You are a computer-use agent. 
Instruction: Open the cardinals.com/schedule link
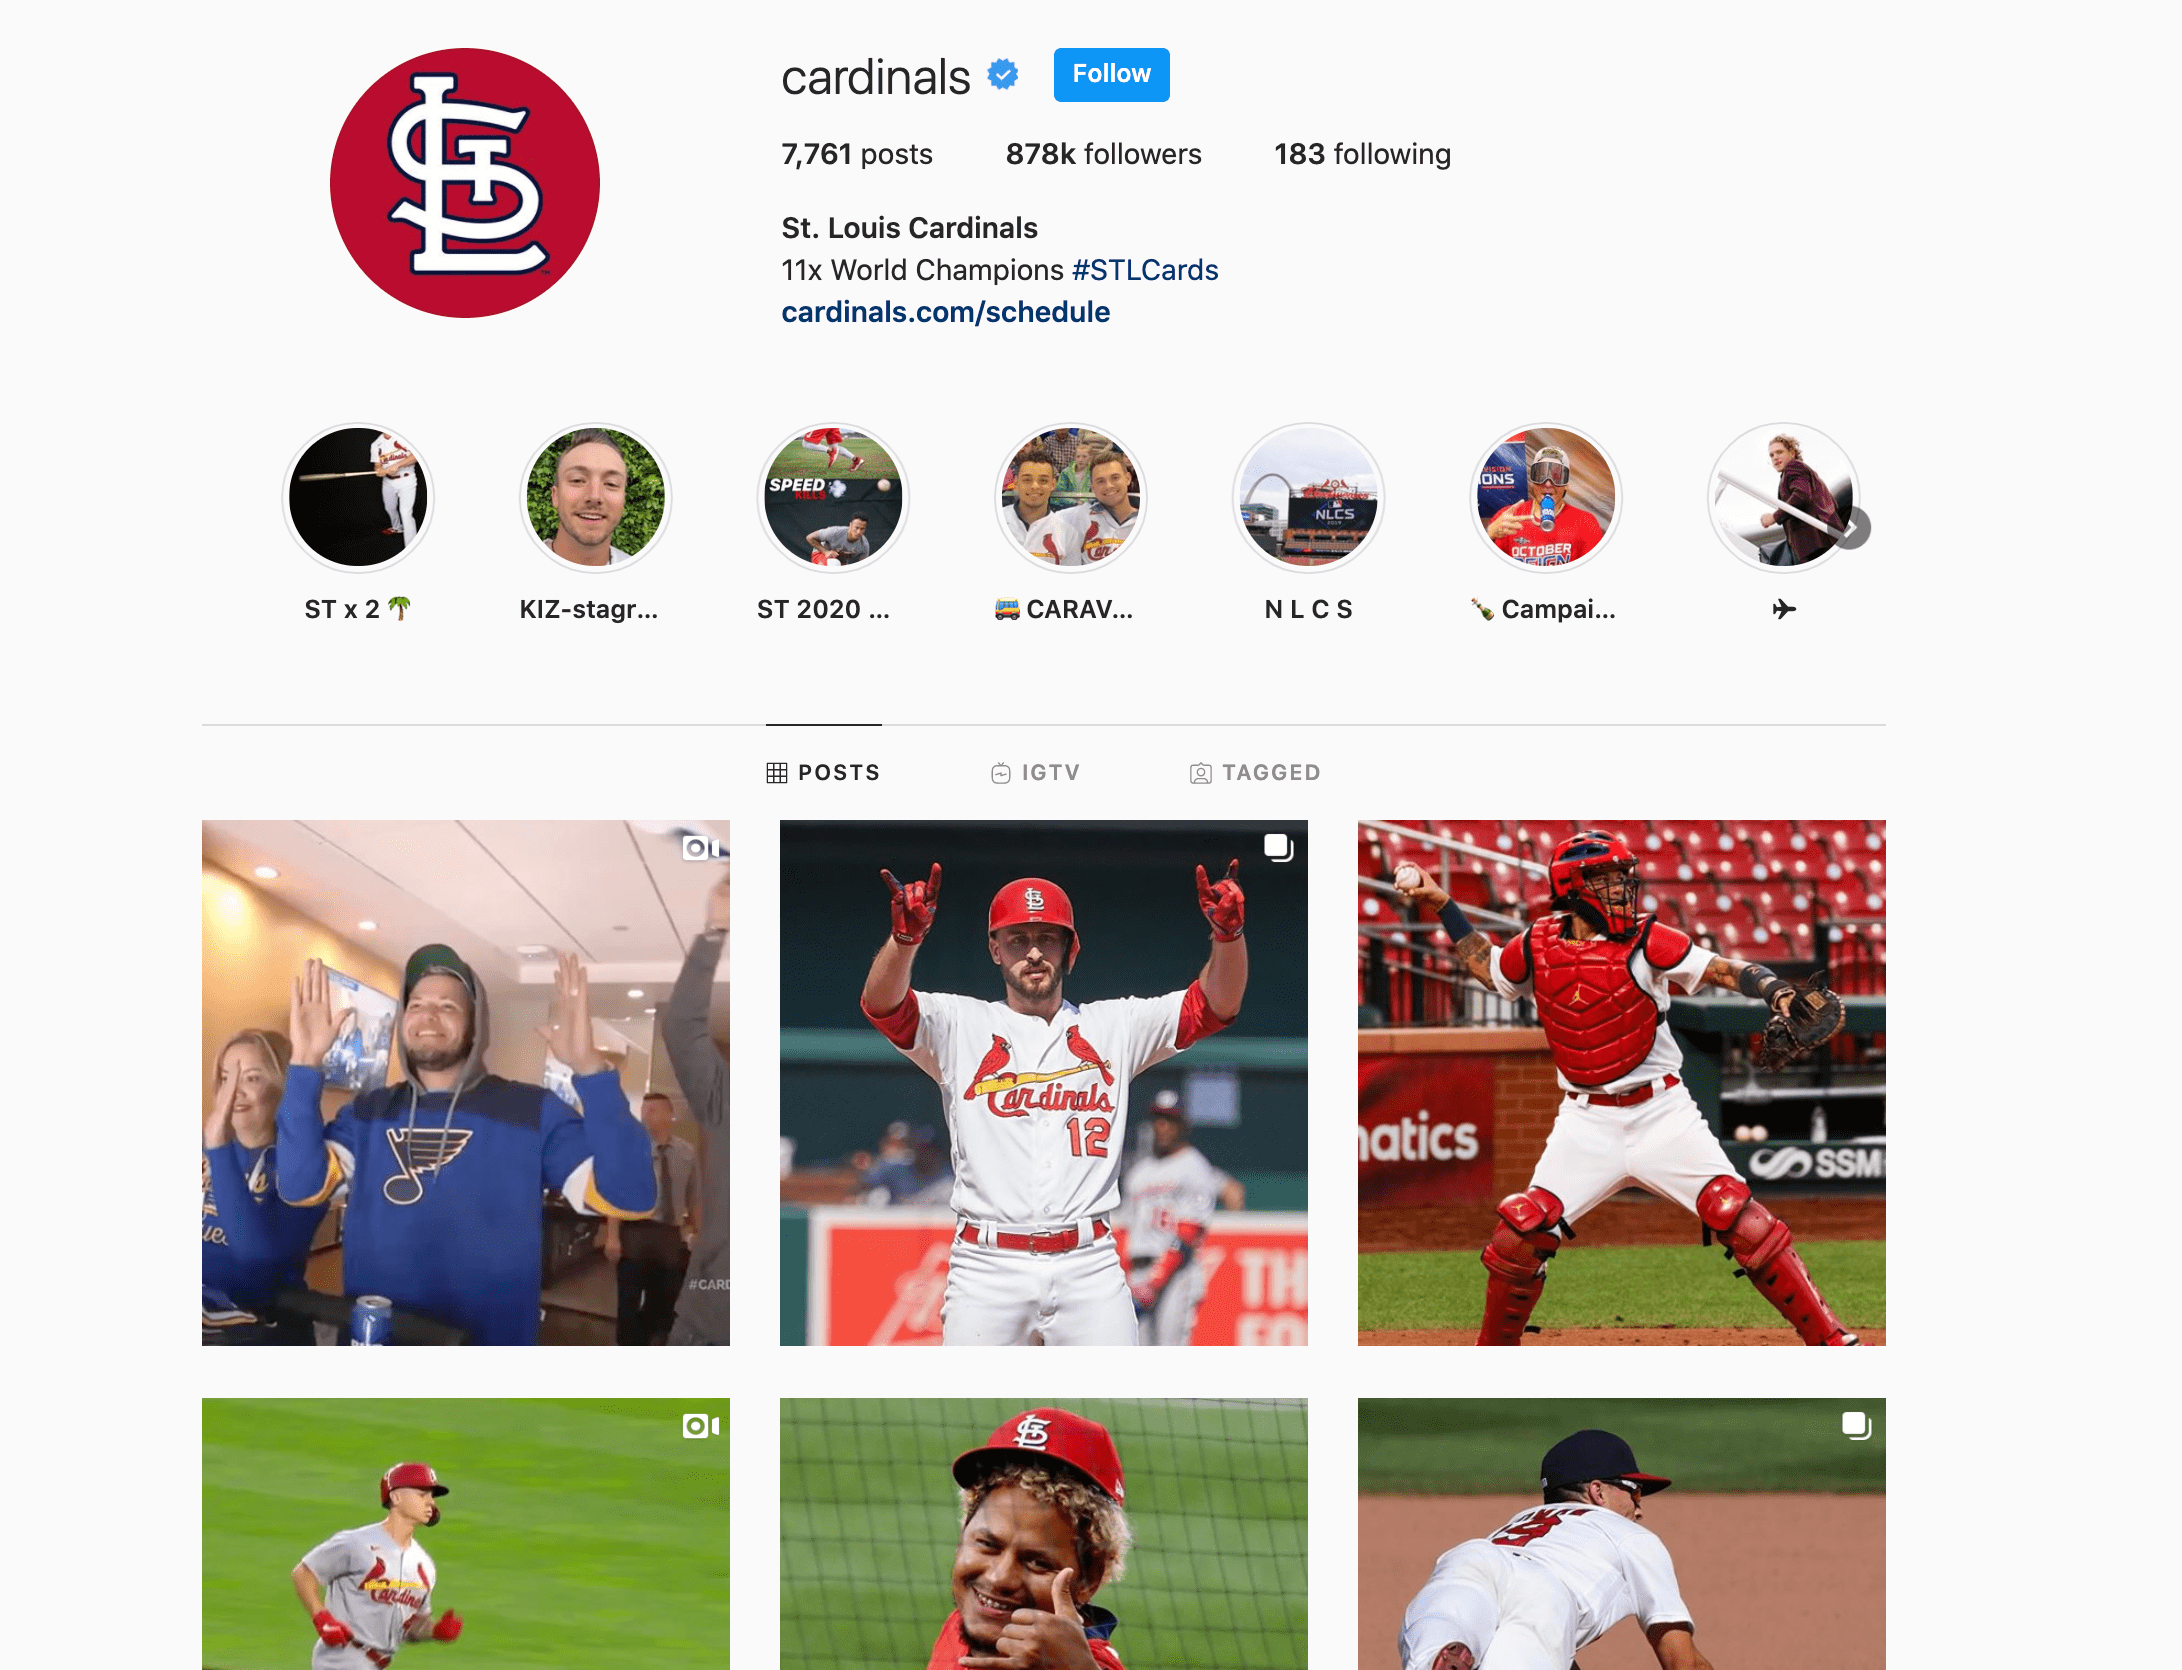(x=945, y=312)
